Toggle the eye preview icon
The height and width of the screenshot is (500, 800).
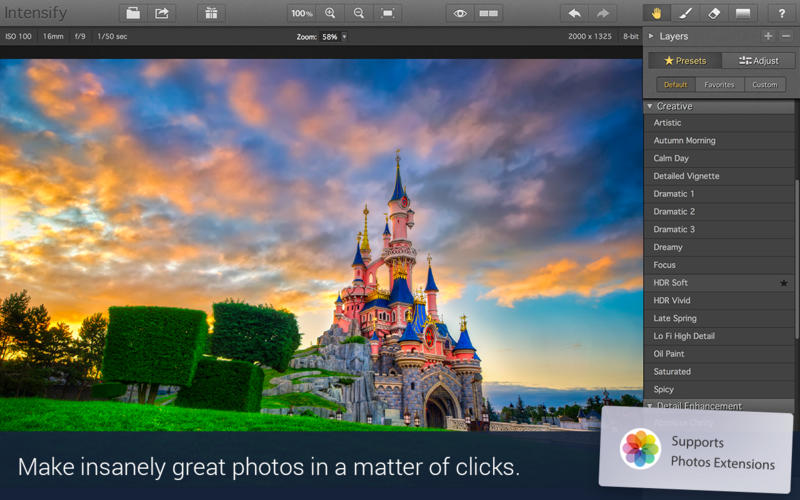[x=460, y=13]
